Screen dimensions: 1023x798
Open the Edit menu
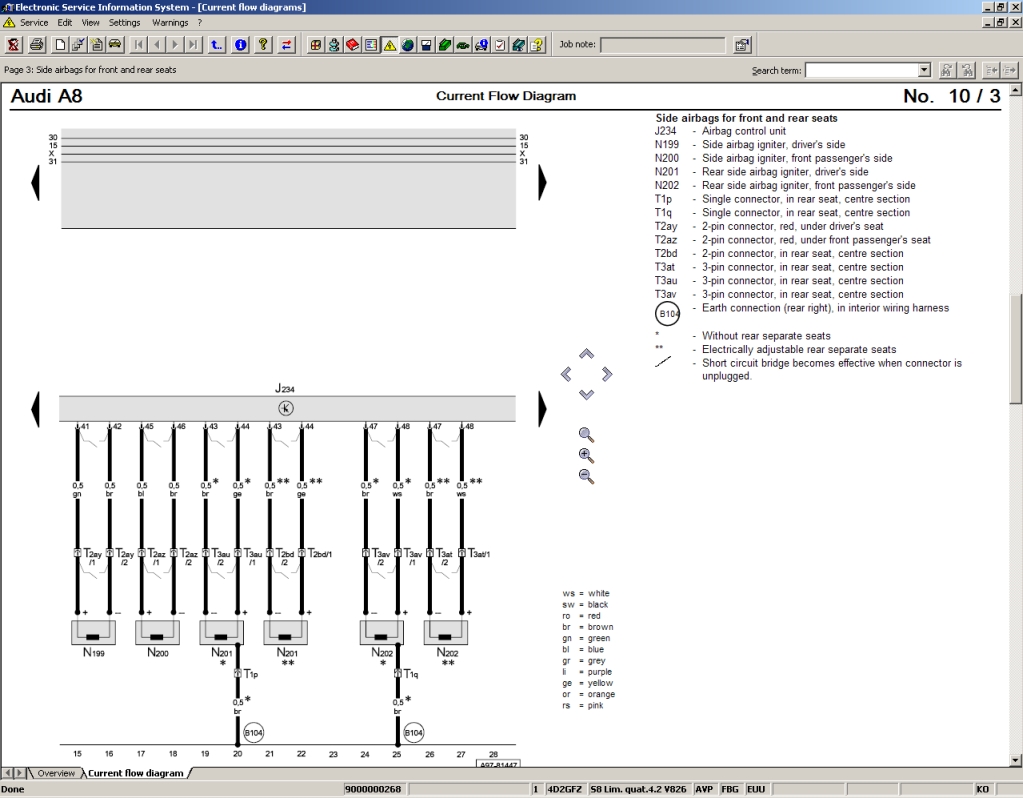(x=65, y=23)
